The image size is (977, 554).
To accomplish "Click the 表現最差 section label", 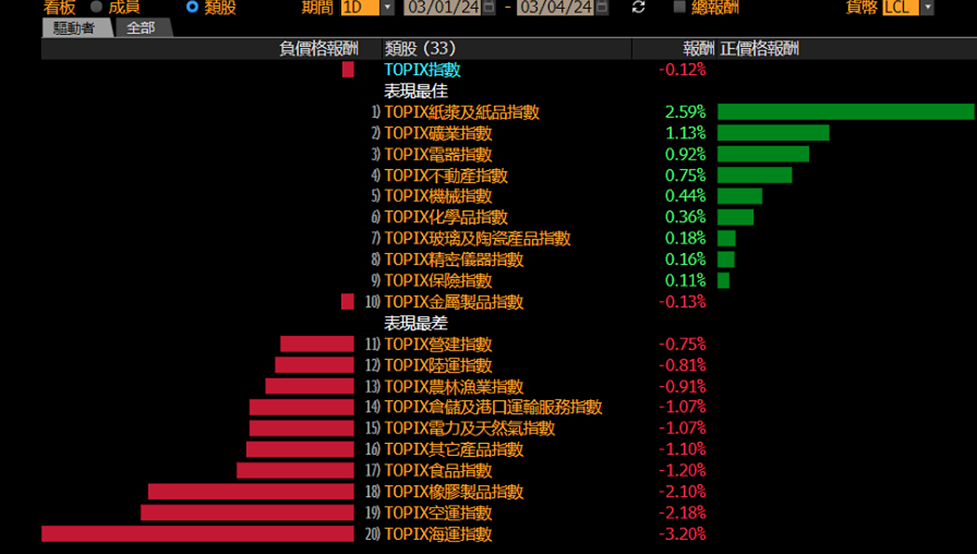I will [x=416, y=323].
